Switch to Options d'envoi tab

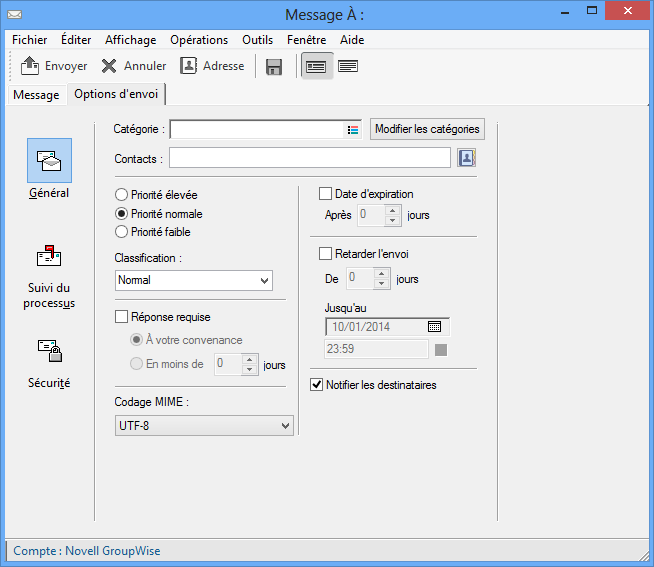[x=116, y=94]
